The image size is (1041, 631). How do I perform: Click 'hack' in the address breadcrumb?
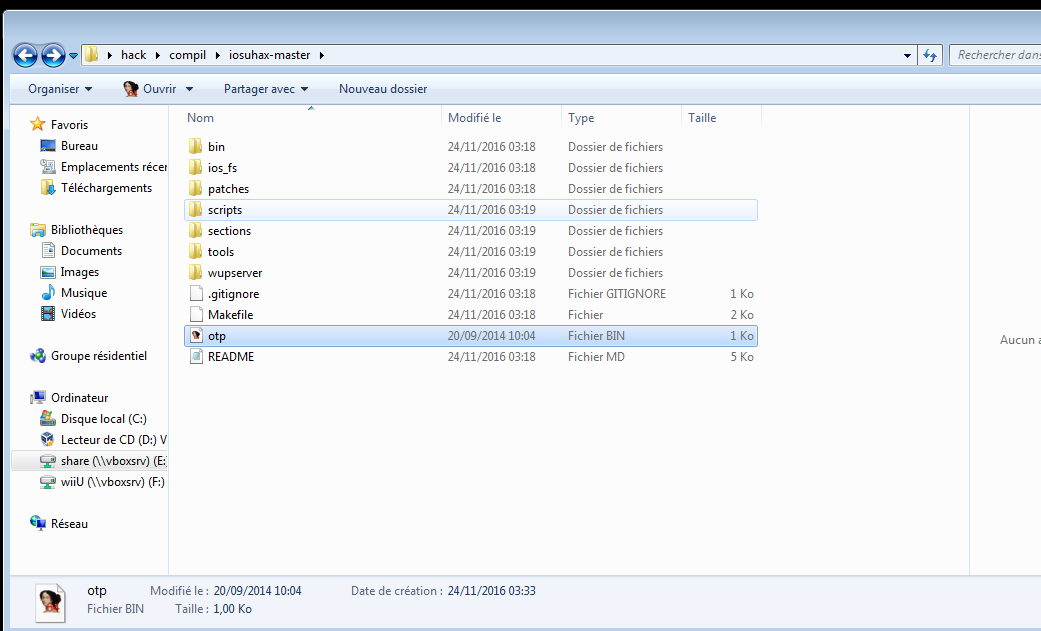[133, 55]
